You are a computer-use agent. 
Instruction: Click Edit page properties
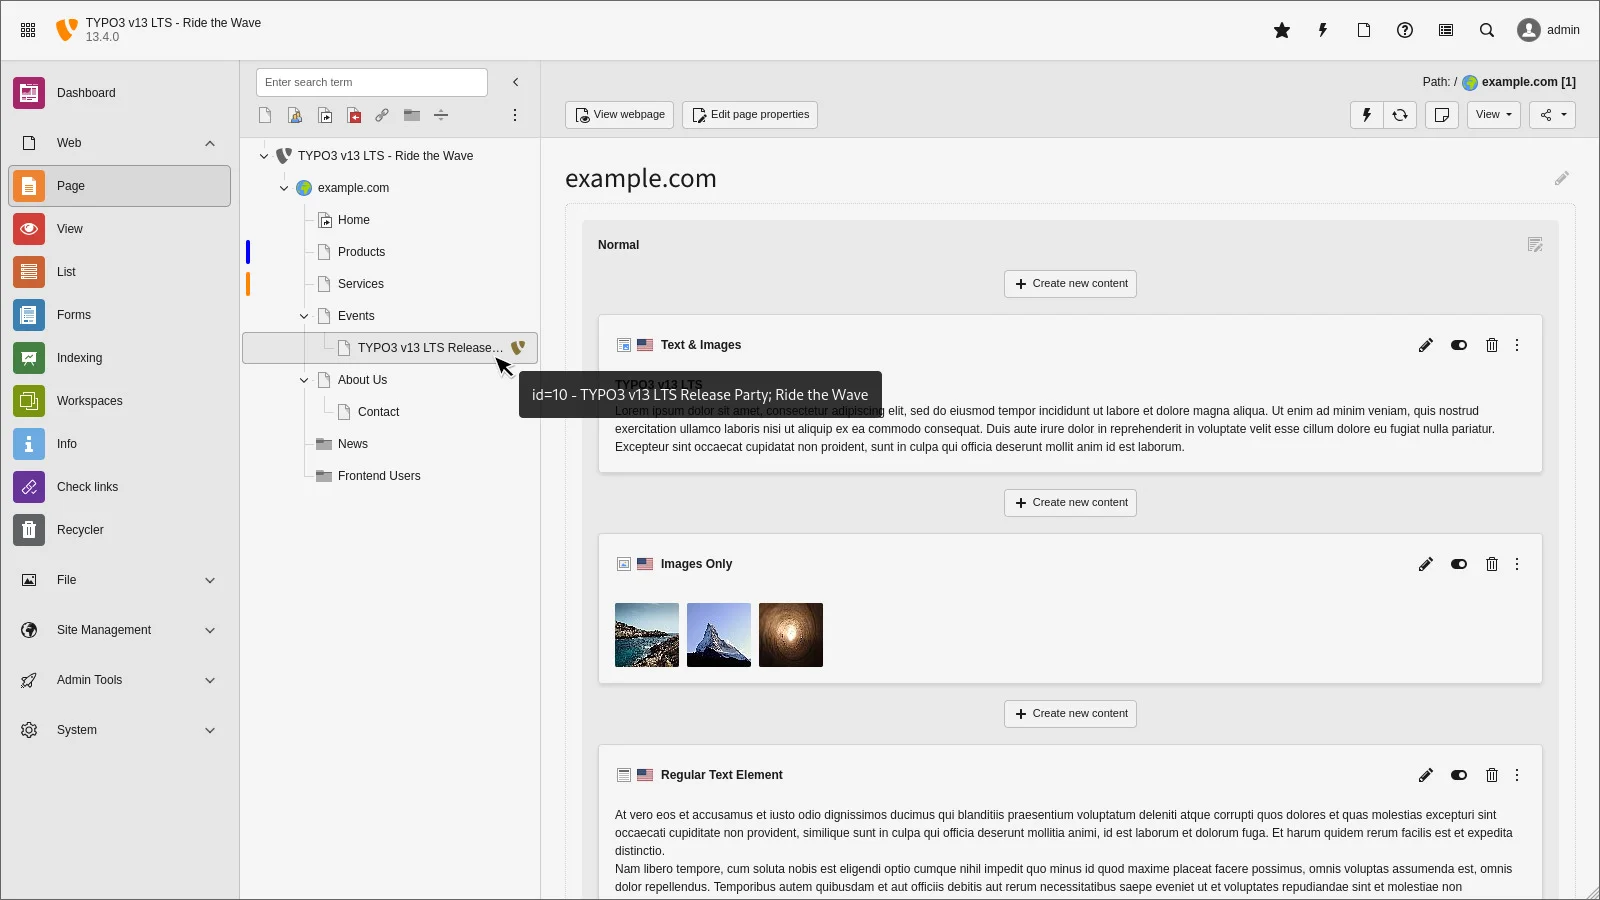(750, 114)
